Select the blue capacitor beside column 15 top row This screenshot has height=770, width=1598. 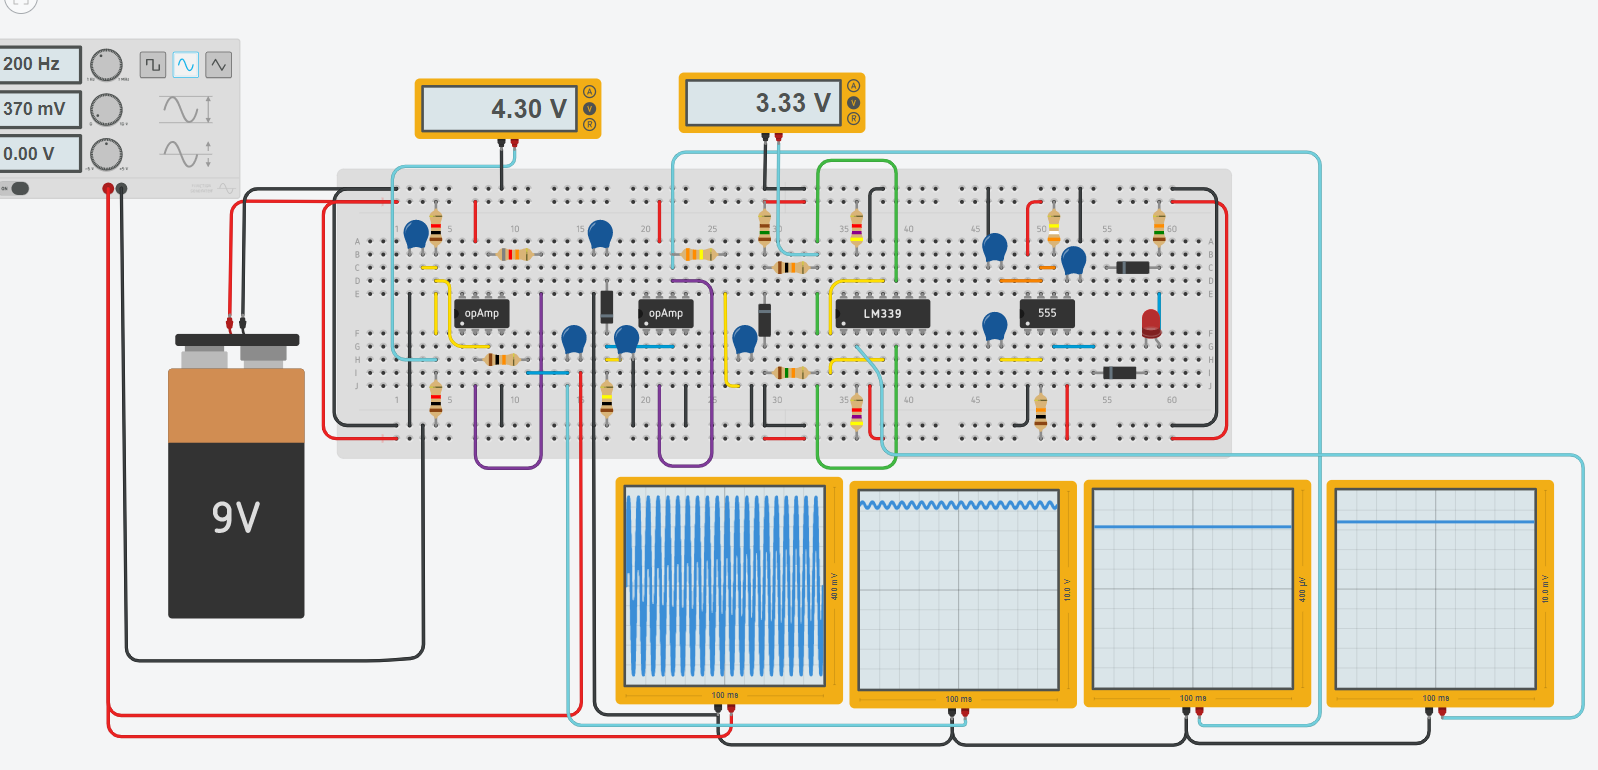[600, 236]
